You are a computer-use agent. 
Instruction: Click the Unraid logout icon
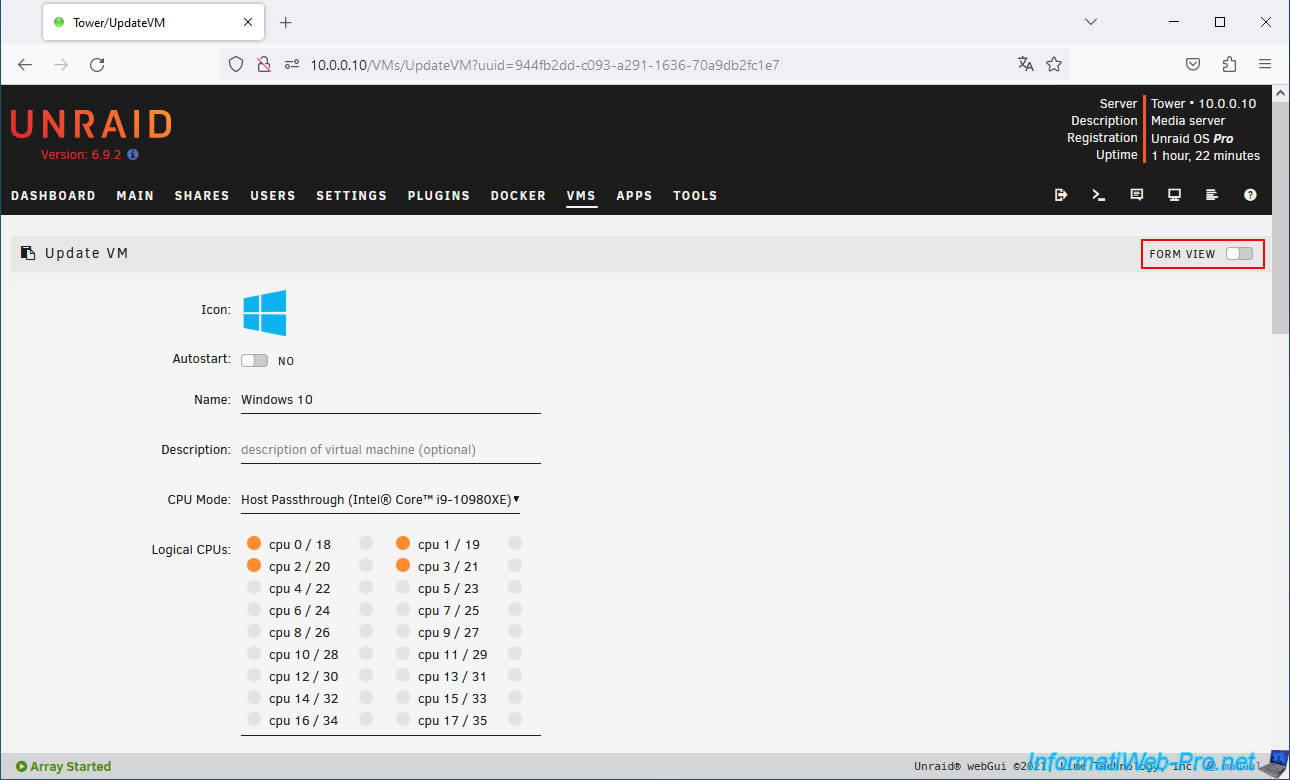tap(1061, 195)
